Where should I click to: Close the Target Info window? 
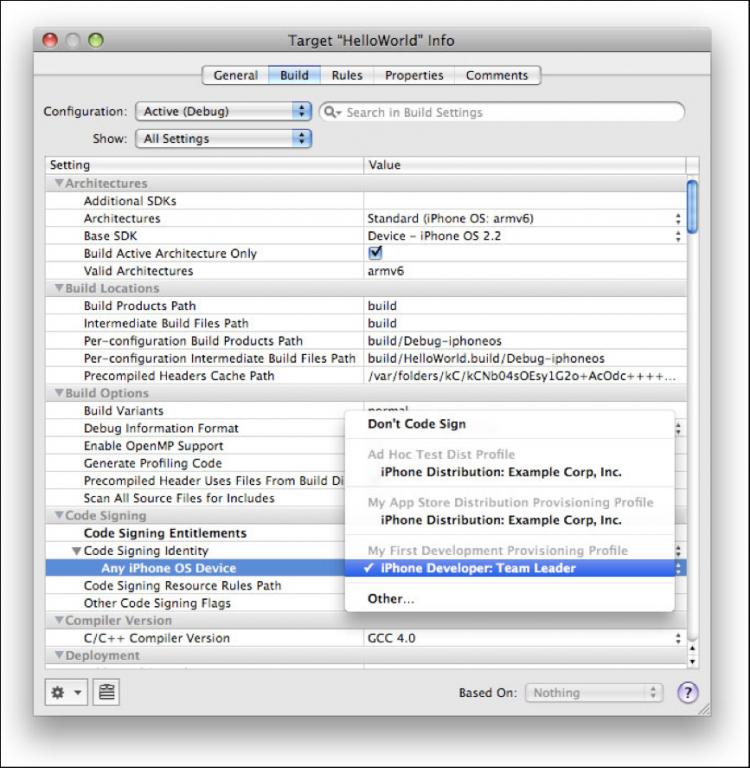[50, 40]
